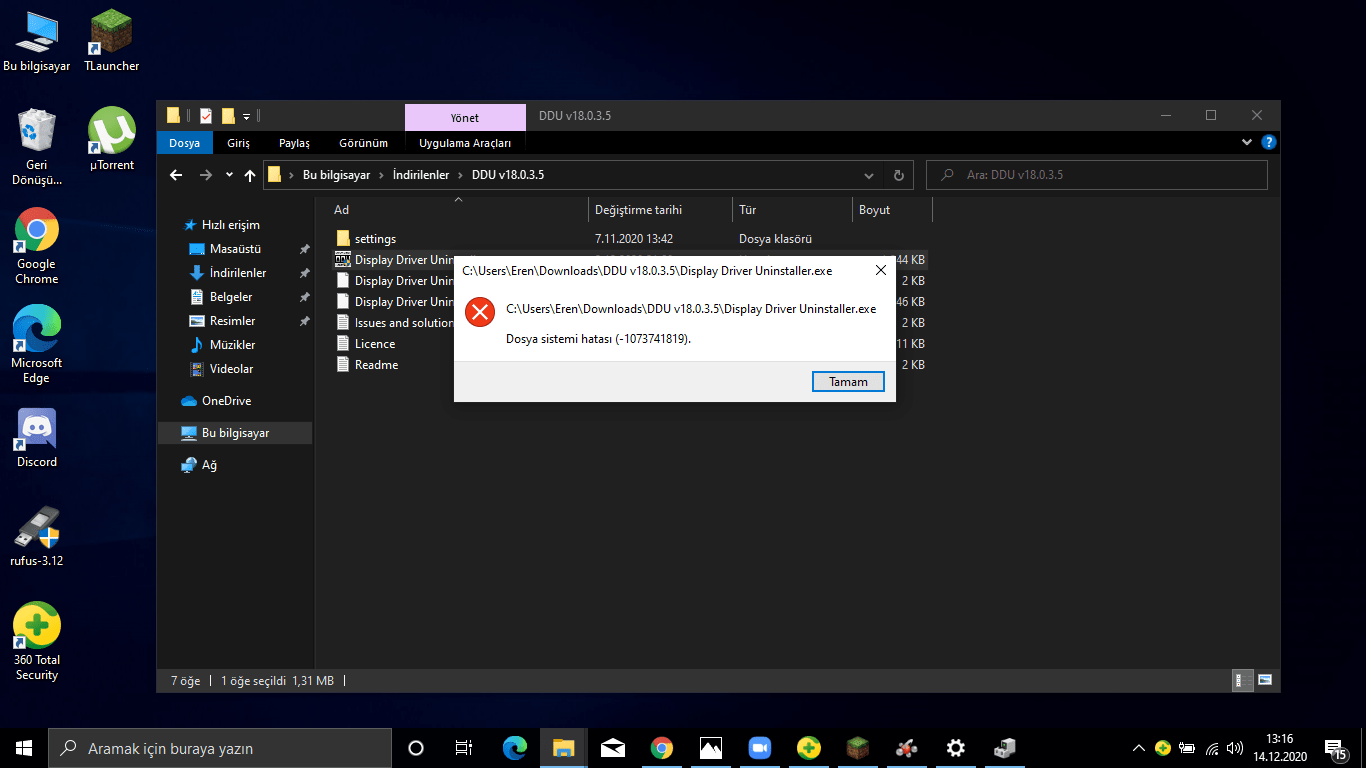Open the Mail app from the taskbar
Viewport: 1366px width, 768px height.
pyautogui.click(x=613, y=748)
